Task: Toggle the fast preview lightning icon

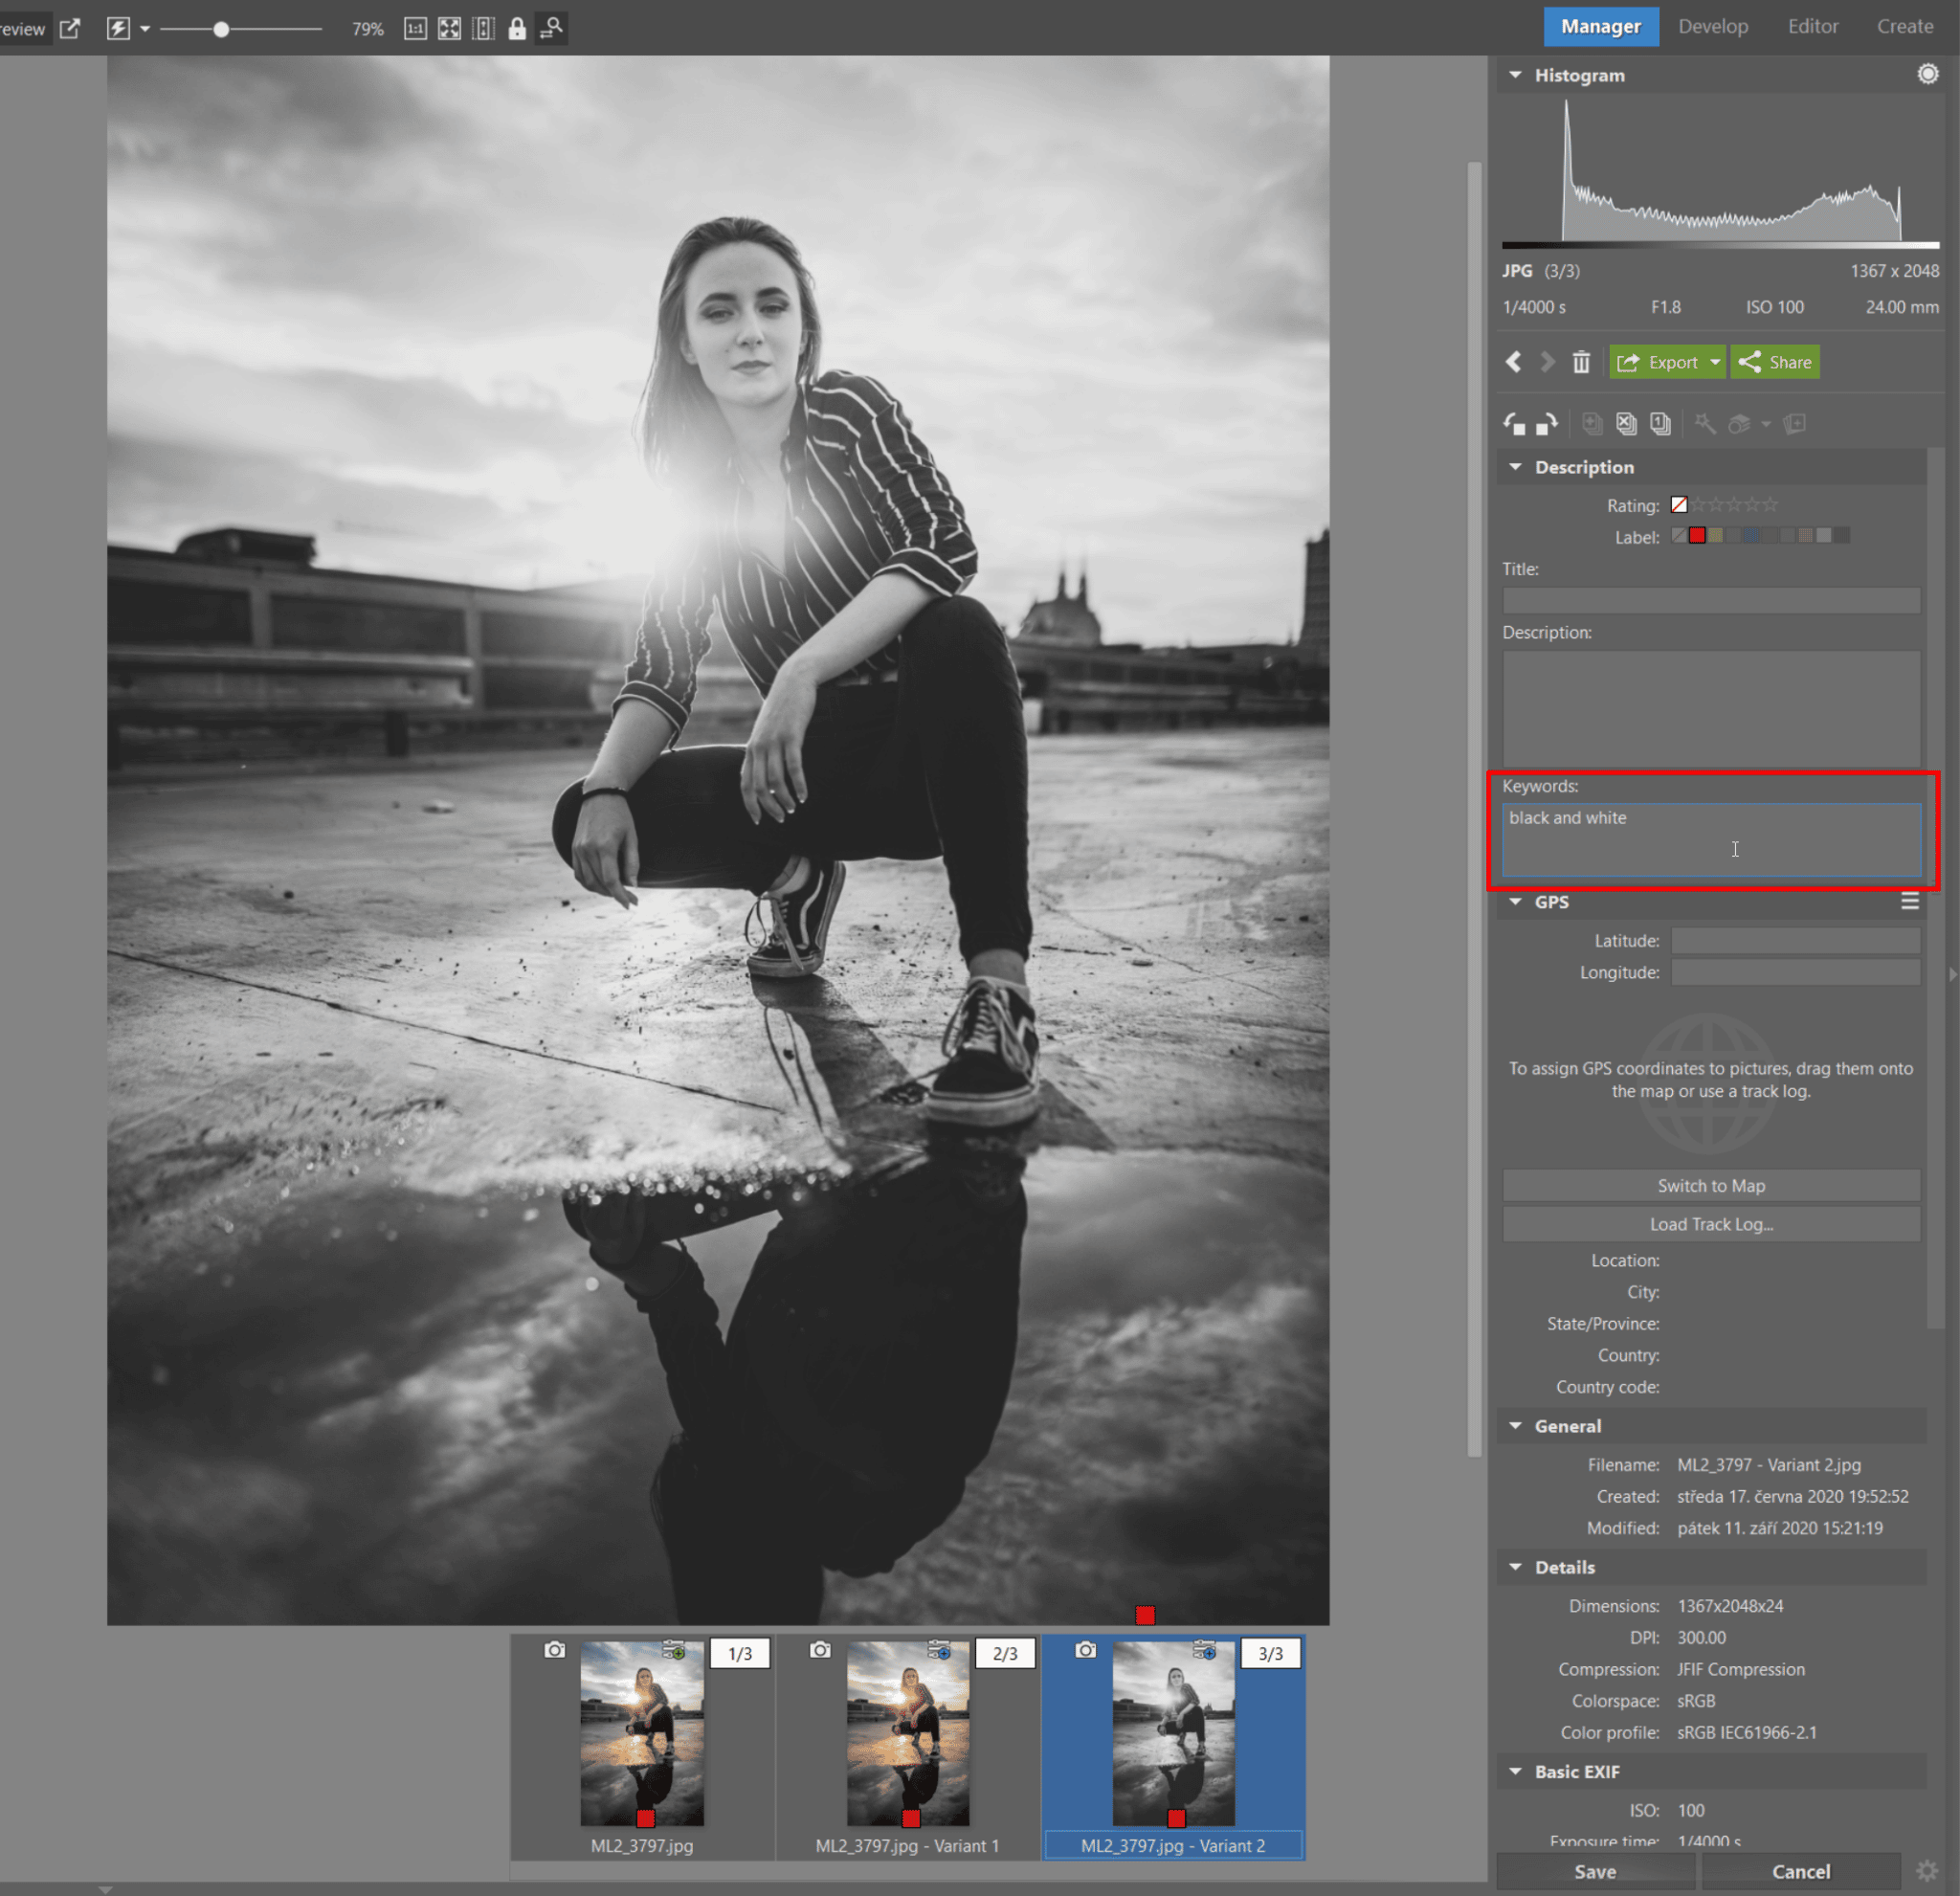Action: tap(120, 28)
